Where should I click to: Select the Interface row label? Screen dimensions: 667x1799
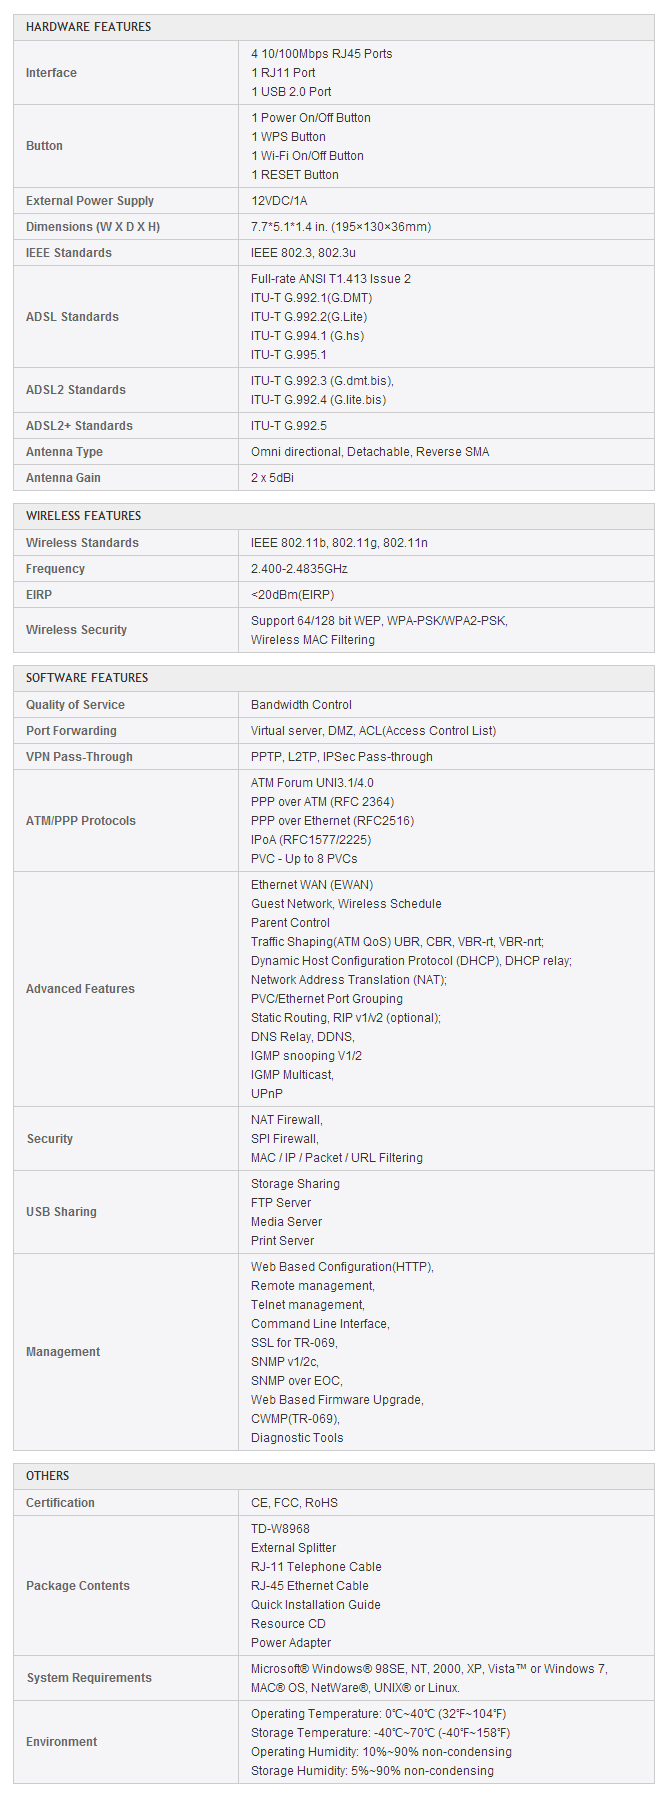pyautogui.click(x=51, y=73)
